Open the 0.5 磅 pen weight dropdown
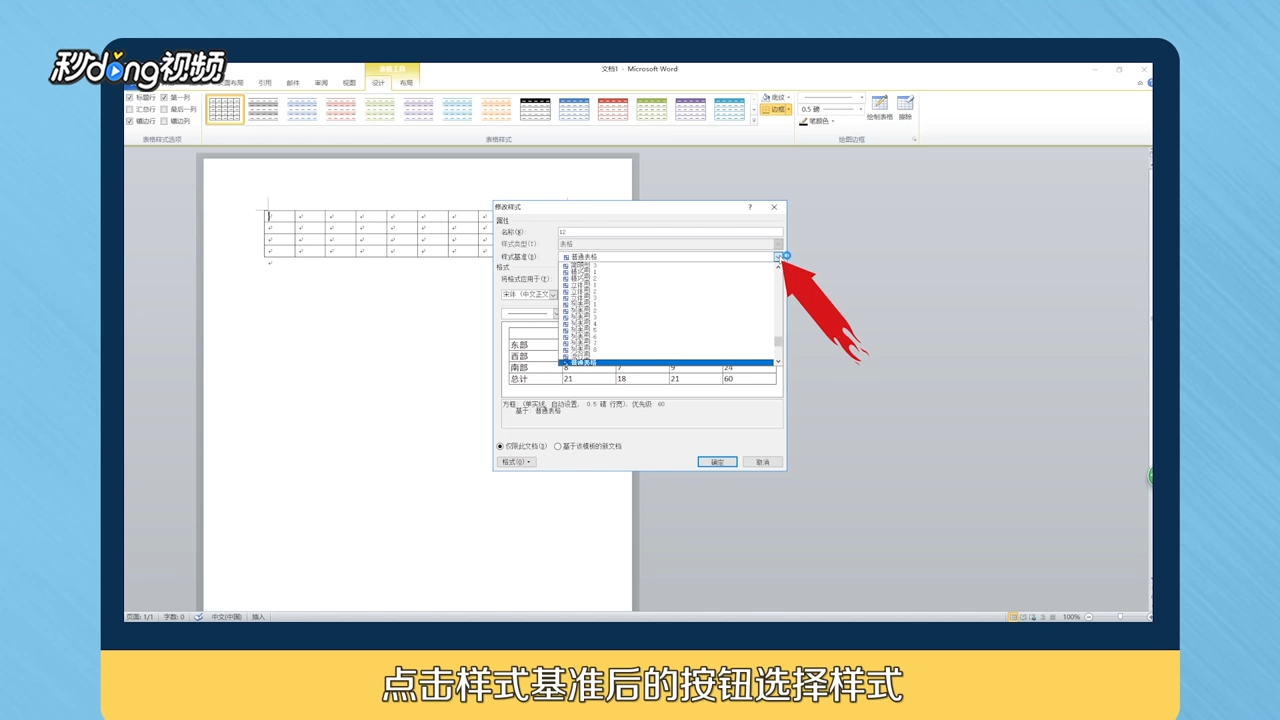This screenshot has width=1280, height=720. point(860,109)
